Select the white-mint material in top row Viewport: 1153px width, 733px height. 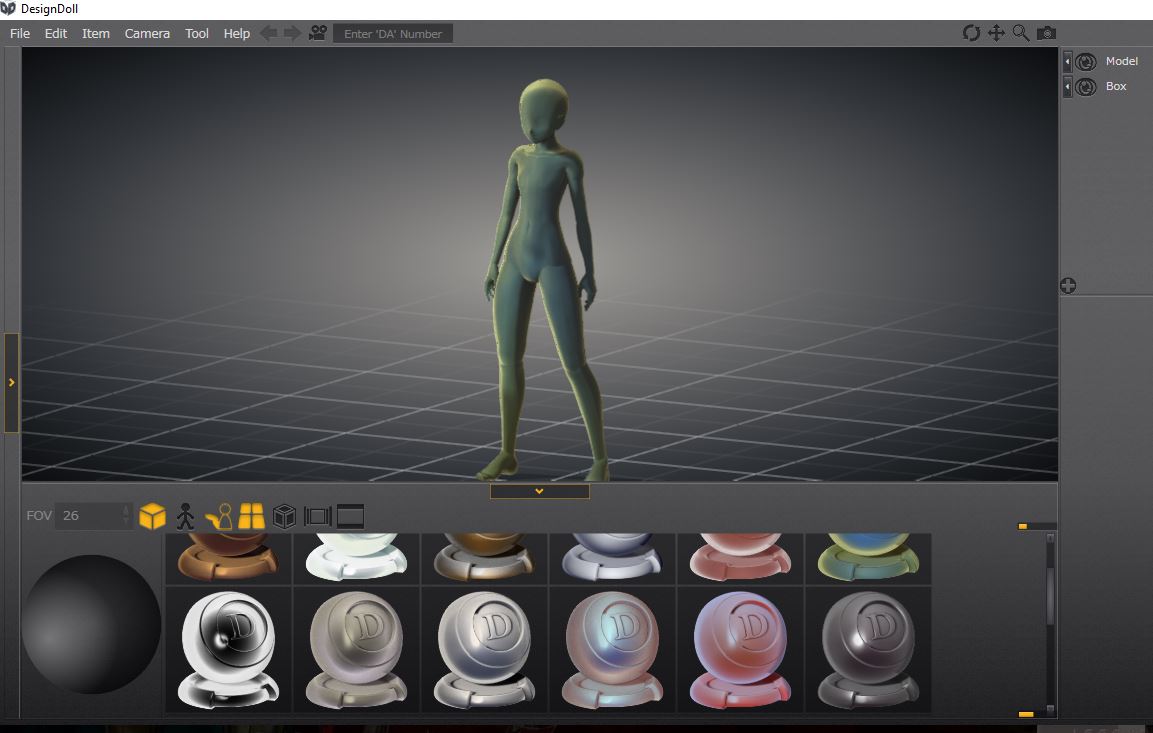coord(357,559)
